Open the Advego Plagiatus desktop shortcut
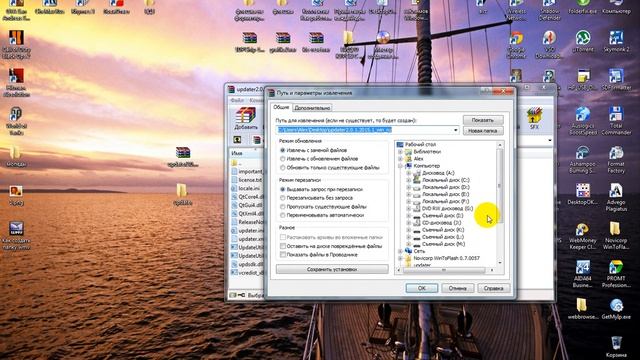 click(x=616, y=198)
